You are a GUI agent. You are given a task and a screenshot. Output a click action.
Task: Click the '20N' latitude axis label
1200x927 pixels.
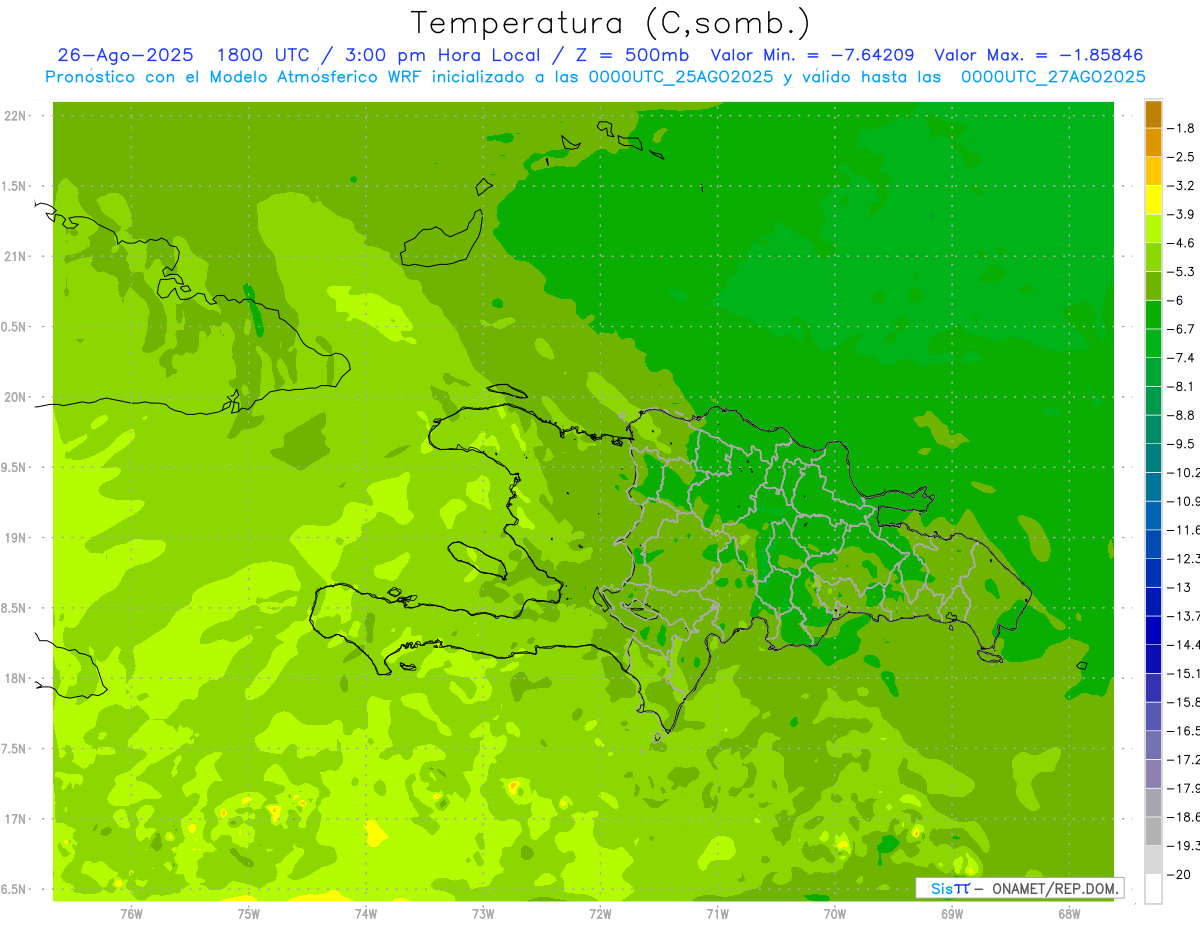tap(14, 397)
